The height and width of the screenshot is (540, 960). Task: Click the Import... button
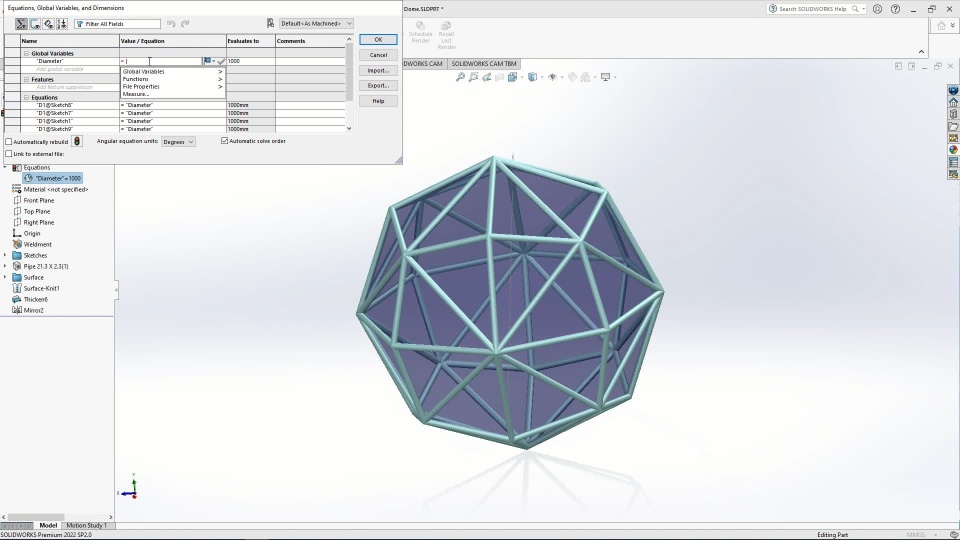(x=378, y=70)
